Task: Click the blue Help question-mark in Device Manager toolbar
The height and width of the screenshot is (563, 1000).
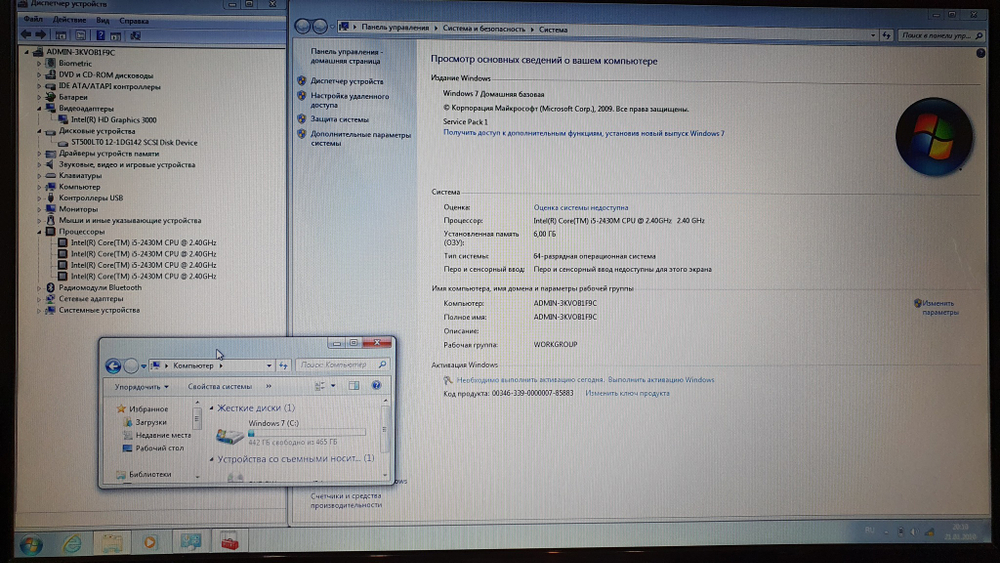Action: coord(100,35)
